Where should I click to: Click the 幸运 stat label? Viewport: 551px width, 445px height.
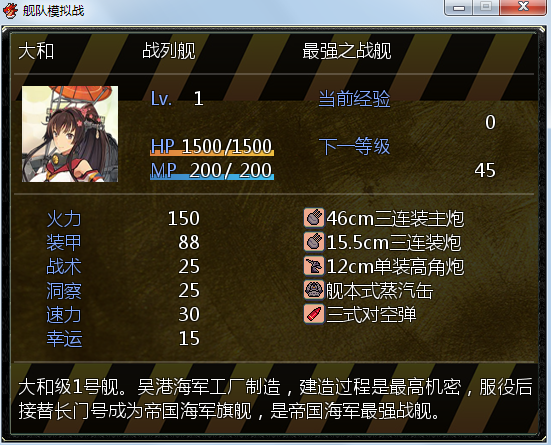coord(64,338)
